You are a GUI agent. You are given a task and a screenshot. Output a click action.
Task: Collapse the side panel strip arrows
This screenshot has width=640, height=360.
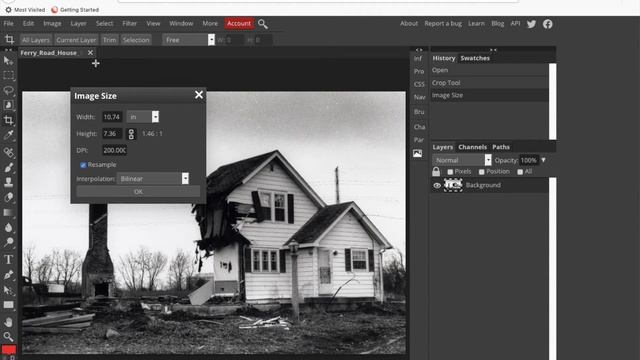pos(419,50)
